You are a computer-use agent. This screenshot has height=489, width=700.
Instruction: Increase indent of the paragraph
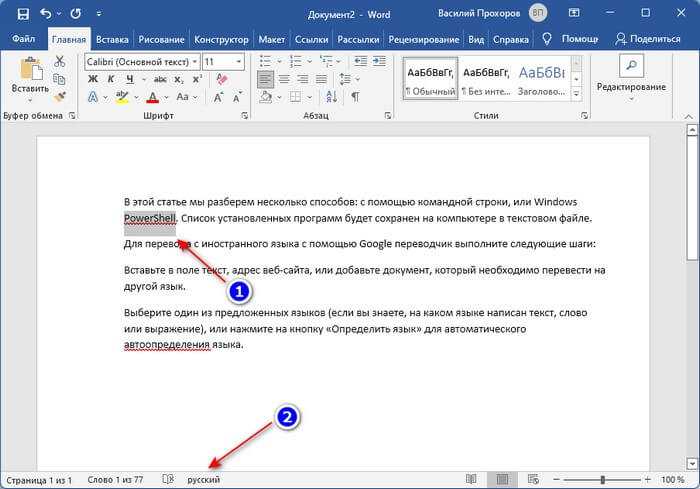click(x=379, y=61)
